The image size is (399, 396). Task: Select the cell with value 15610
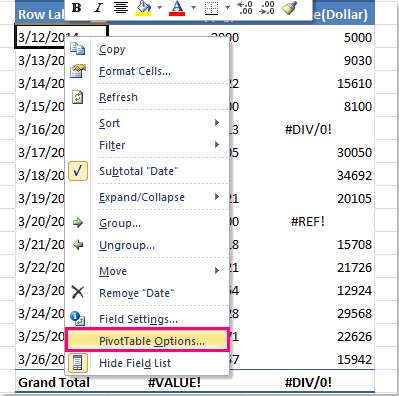(354, 84)
